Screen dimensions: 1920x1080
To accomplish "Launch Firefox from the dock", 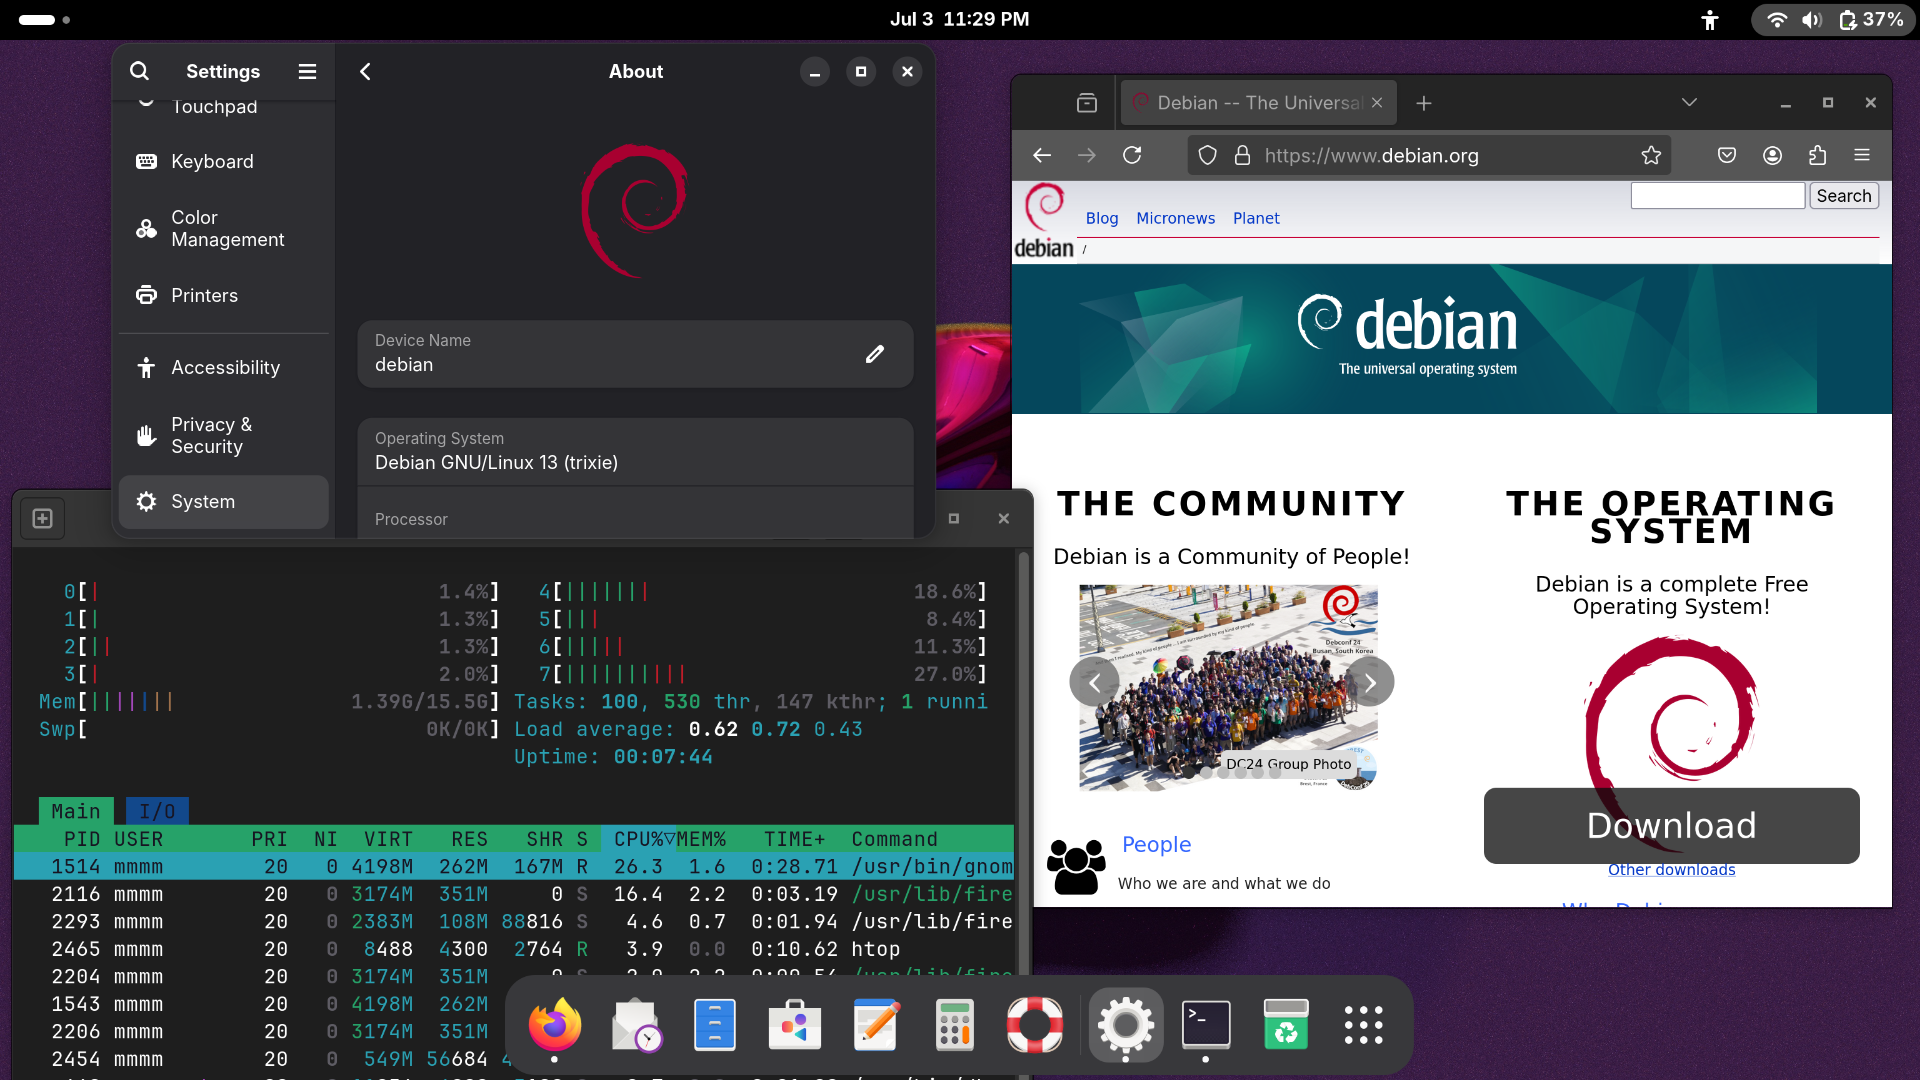I will [555, 1025].
